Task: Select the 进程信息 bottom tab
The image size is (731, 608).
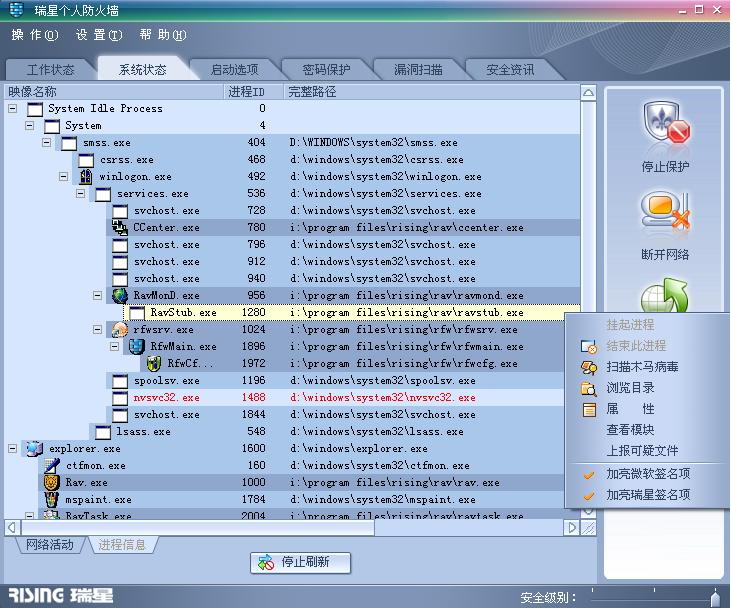Action: pyautogui.click(x=122, y=545)
